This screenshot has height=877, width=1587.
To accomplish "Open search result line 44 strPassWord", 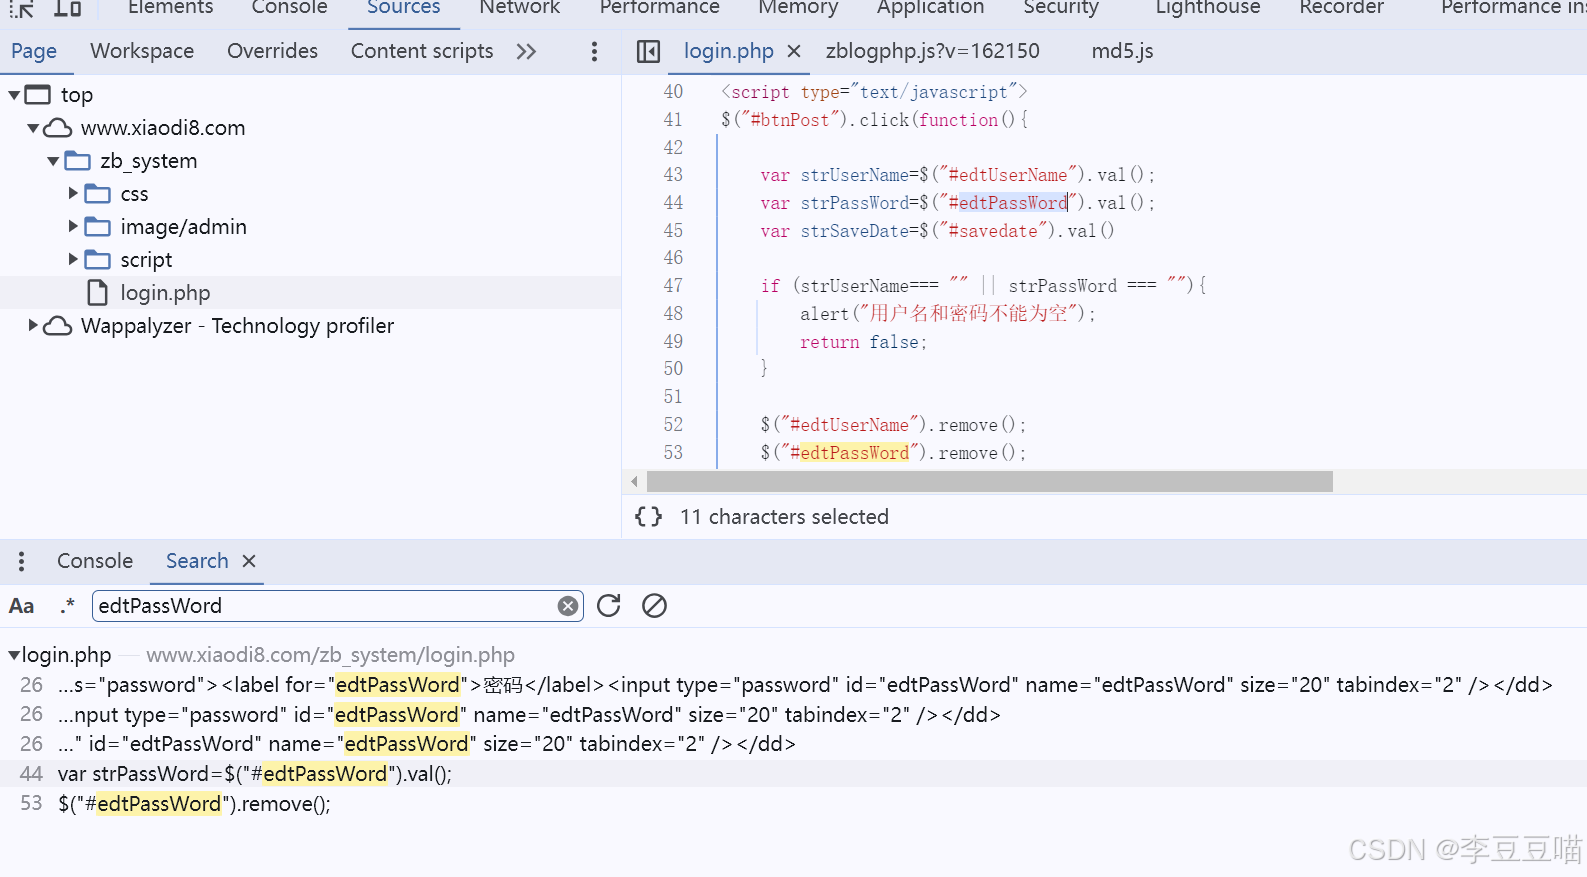I will tap(255, 774).
